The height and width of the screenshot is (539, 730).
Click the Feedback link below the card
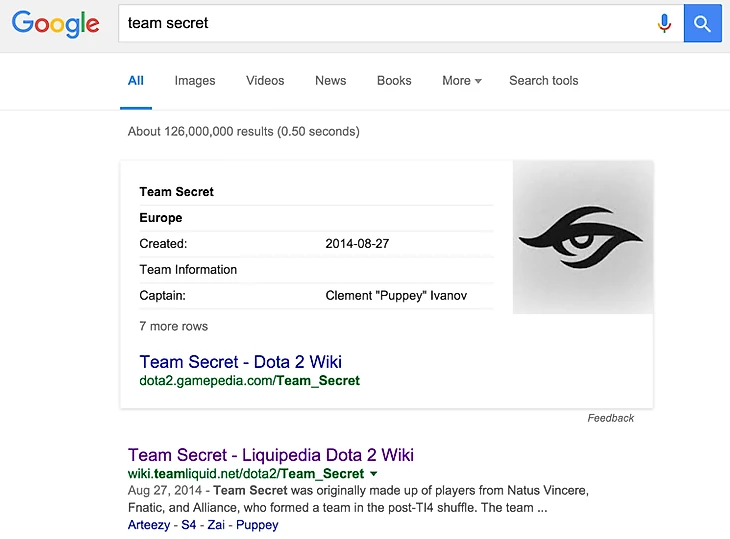[610, 418]
